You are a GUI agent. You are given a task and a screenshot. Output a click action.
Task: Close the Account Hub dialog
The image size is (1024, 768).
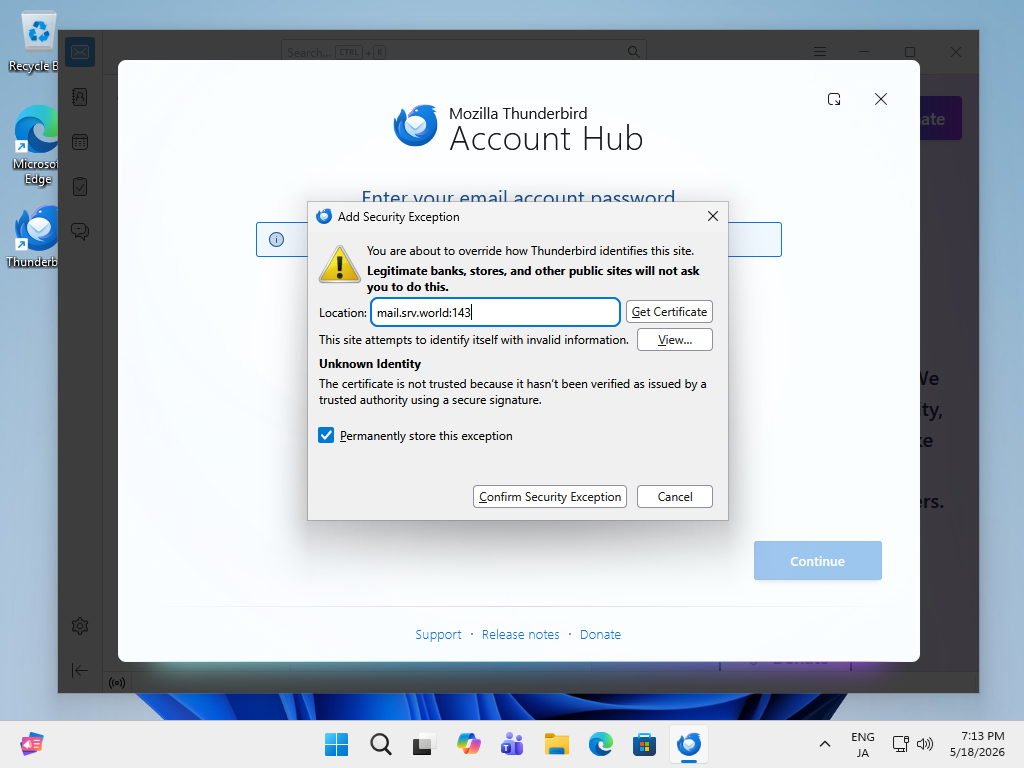(x=881, y=99)
